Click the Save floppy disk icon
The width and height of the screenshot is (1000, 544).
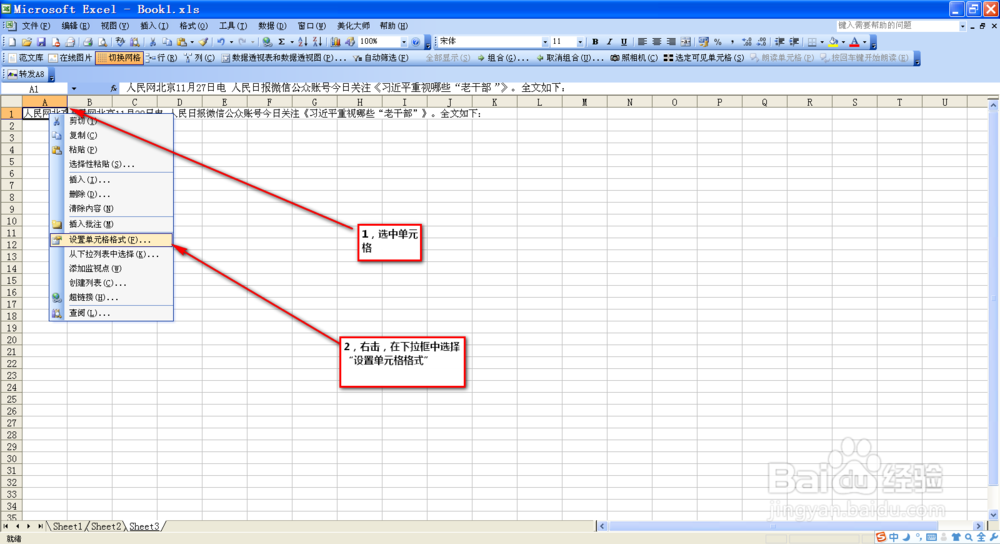41,42
